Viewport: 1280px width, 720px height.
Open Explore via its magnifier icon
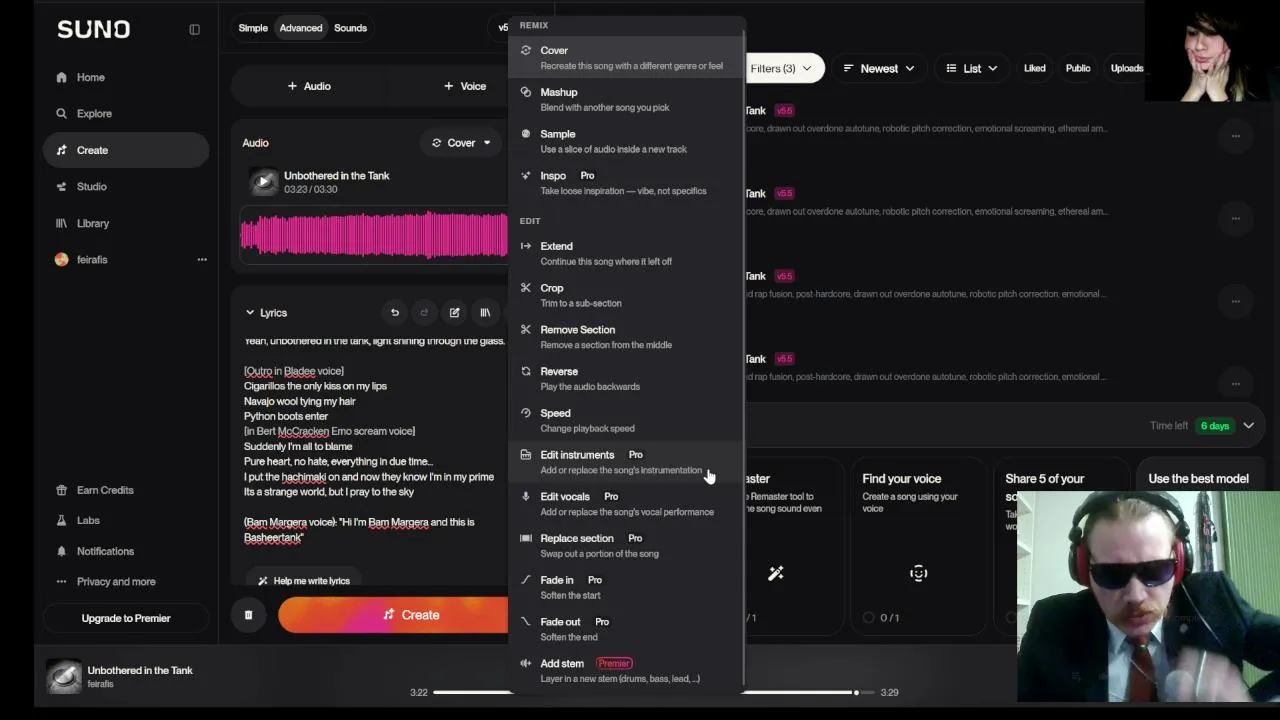pos(62,114)
